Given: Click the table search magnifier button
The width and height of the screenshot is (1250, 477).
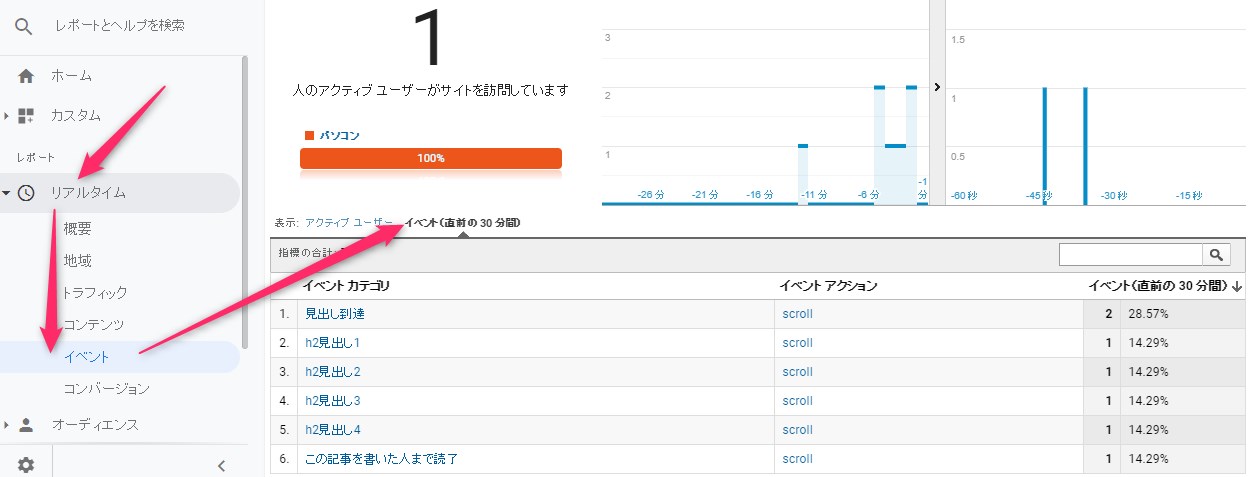Looking at the screenshot, I should tap(1217, 255).
